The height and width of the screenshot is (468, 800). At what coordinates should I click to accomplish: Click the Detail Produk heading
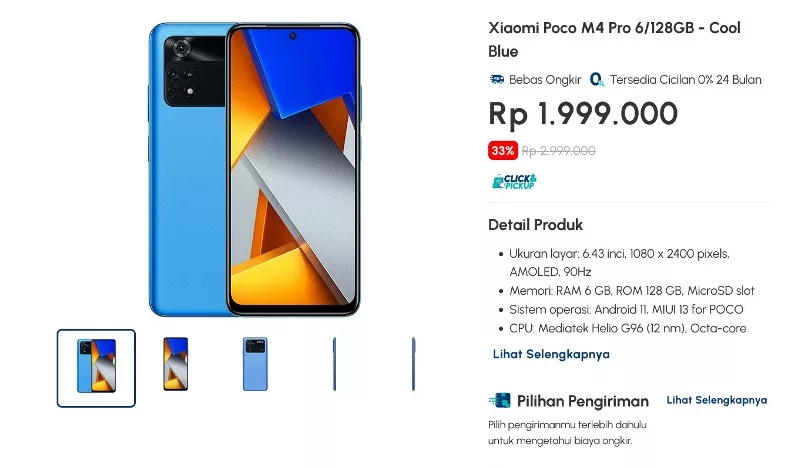tap(535, 225)
